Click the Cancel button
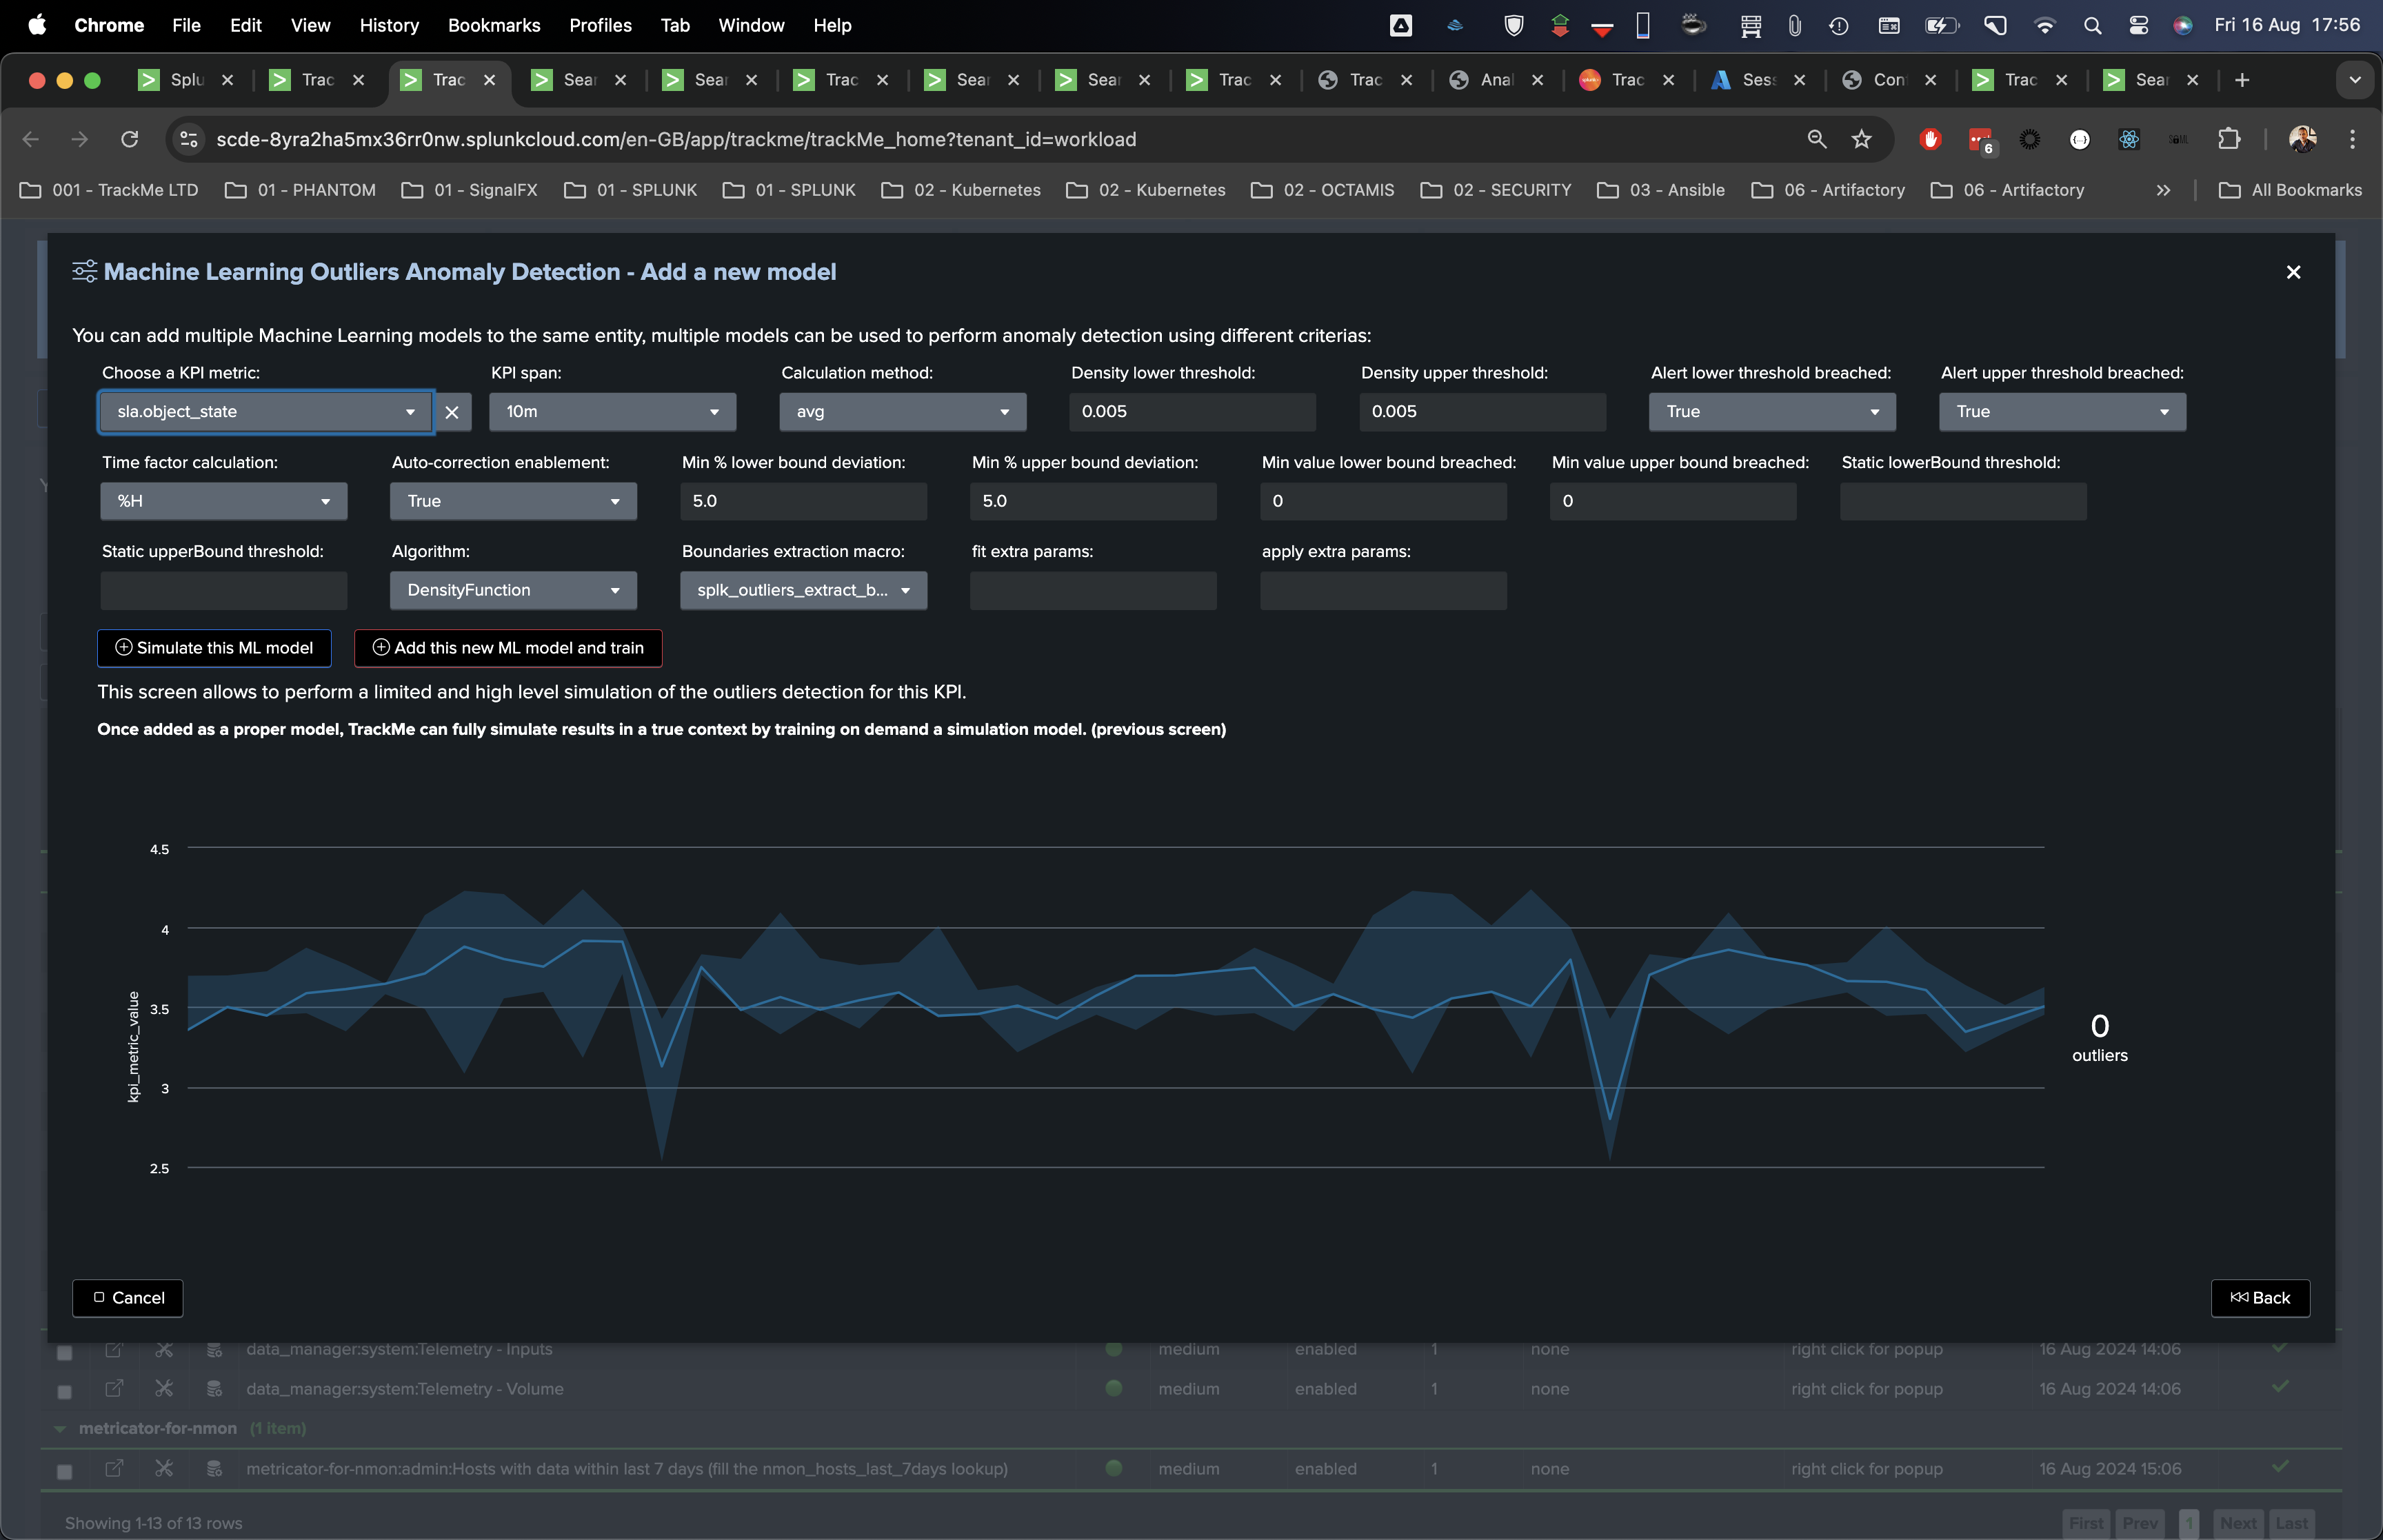This screenshot has width=2383, height=1540. pyautogui.click(x=128, y=1298)
